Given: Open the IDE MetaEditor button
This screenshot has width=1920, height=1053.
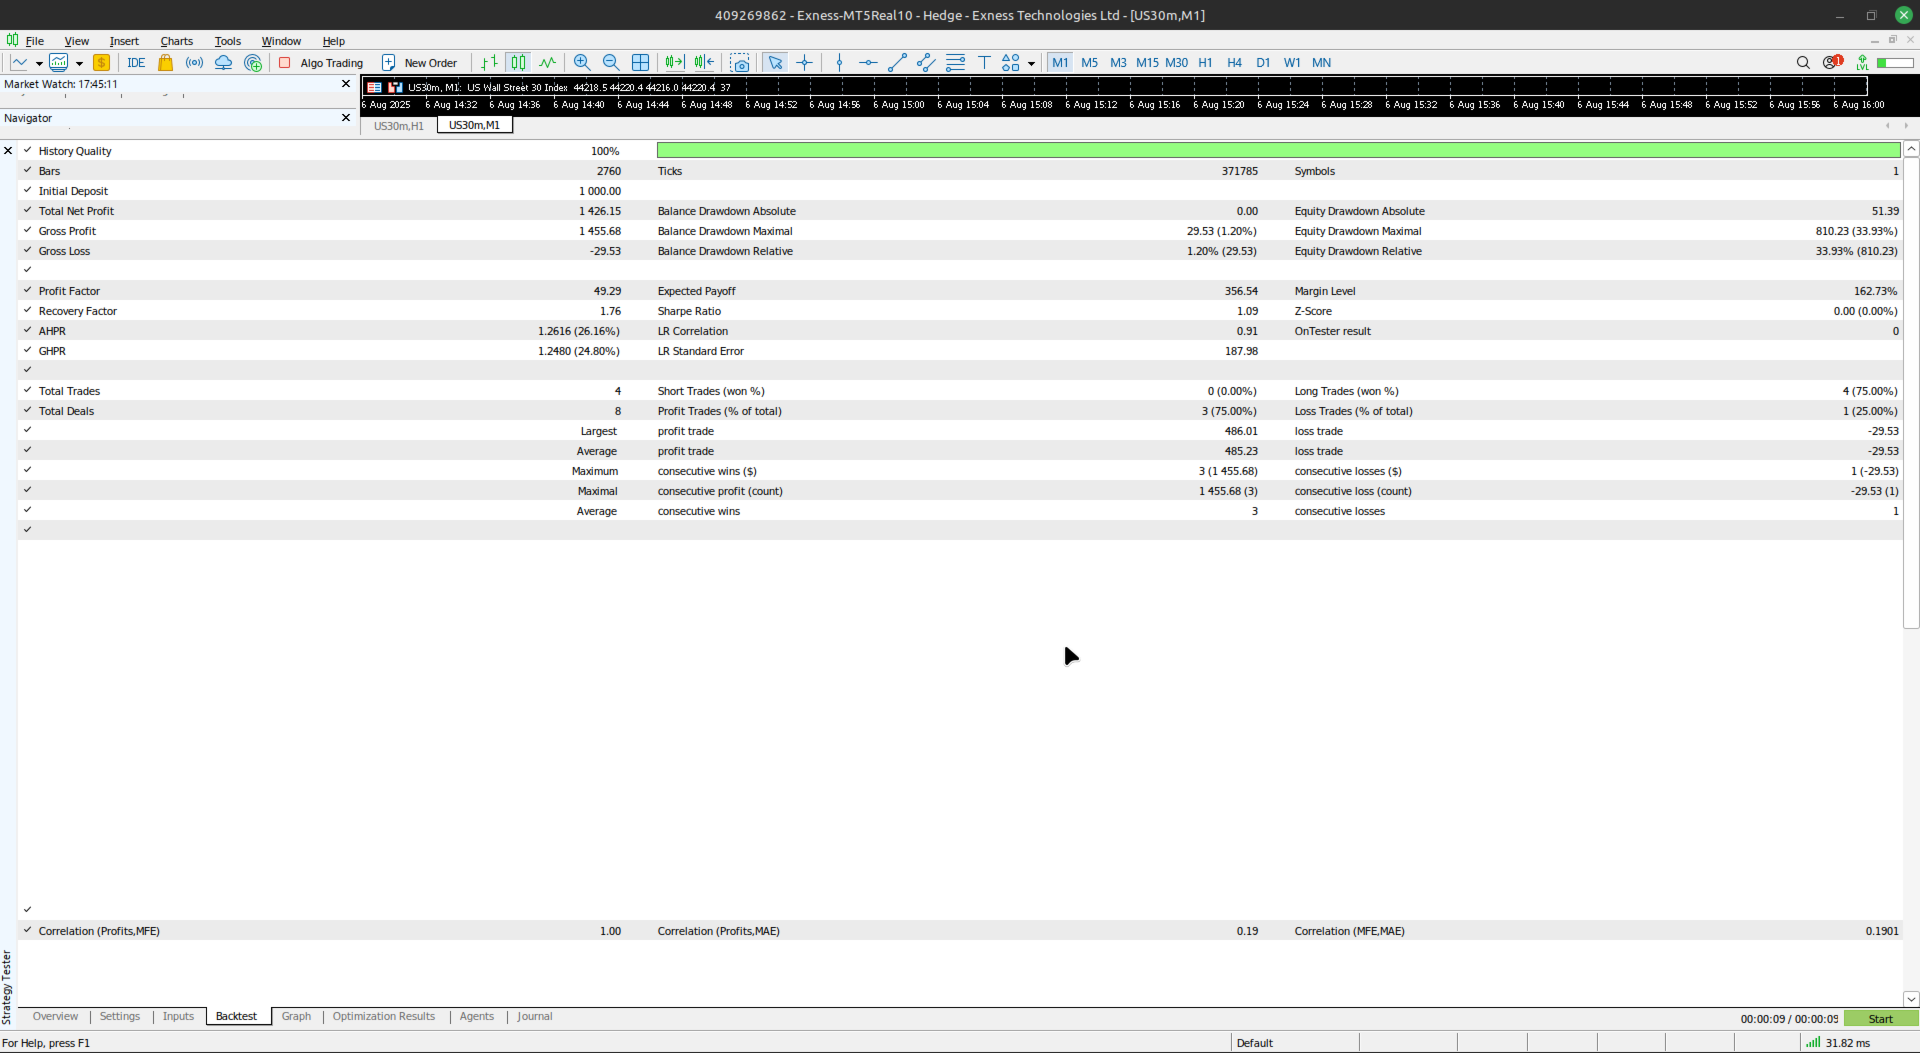Looking at the screenshot, I should (x=136, y=62).
